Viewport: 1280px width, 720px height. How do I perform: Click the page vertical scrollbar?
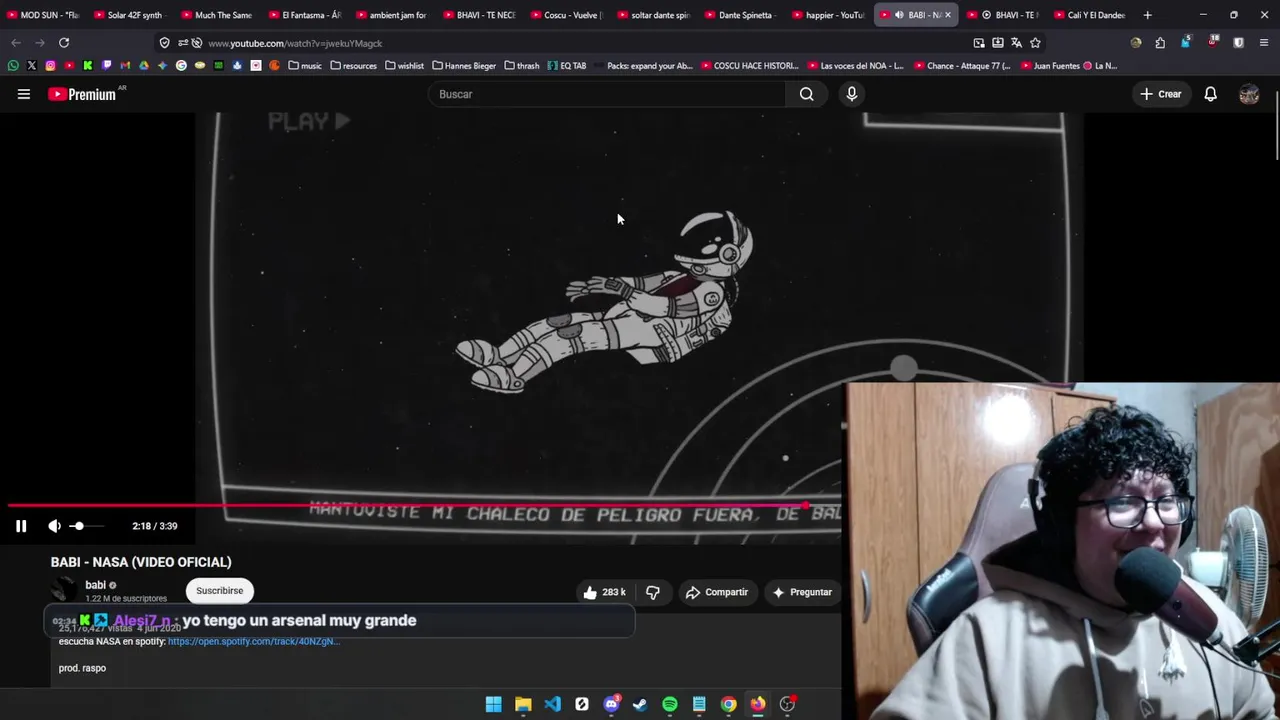(x=1276, y=128)
